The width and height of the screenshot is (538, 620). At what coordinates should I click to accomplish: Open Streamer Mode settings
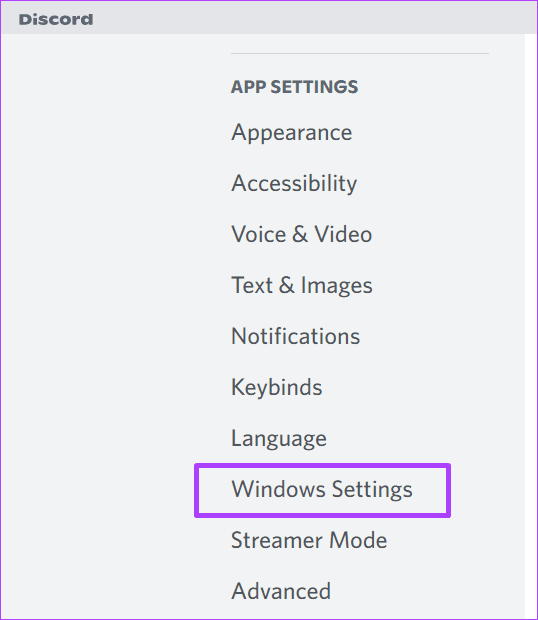(x=309, y=540)
